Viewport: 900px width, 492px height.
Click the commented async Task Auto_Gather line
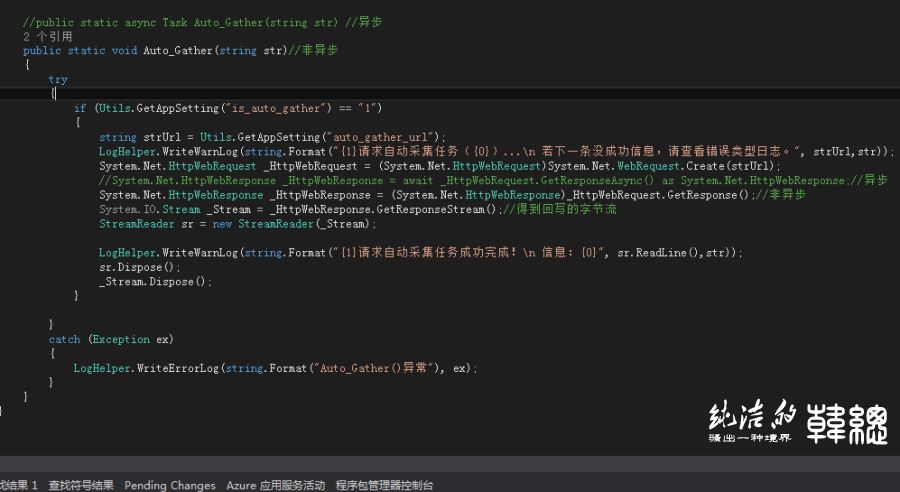[203, 22]
